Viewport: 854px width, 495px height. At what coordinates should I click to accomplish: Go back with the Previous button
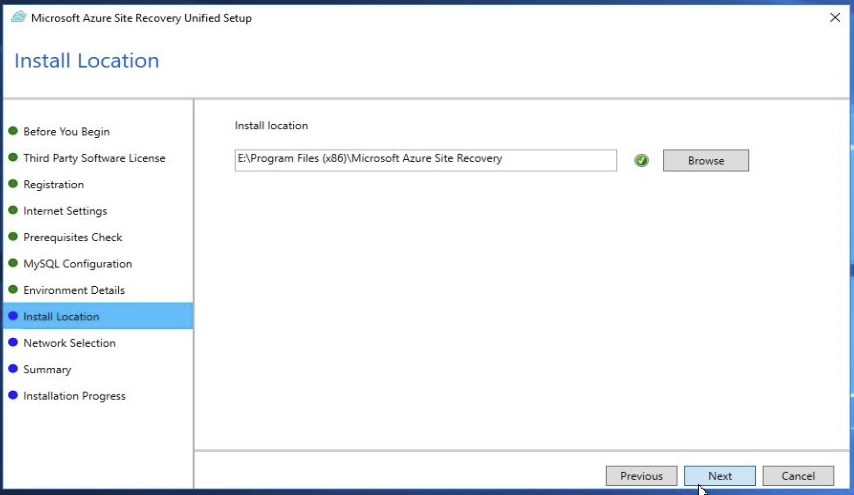[x=641, y=475]
